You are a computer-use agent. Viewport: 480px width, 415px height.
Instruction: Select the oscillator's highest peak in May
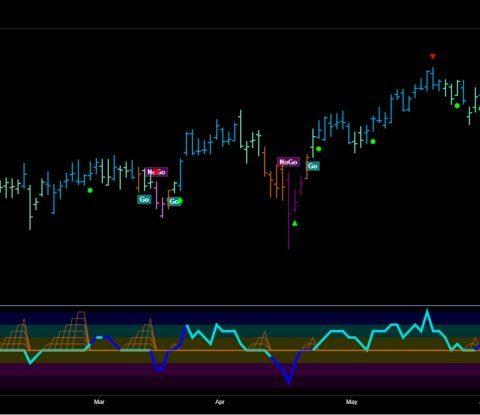point(427,312)
